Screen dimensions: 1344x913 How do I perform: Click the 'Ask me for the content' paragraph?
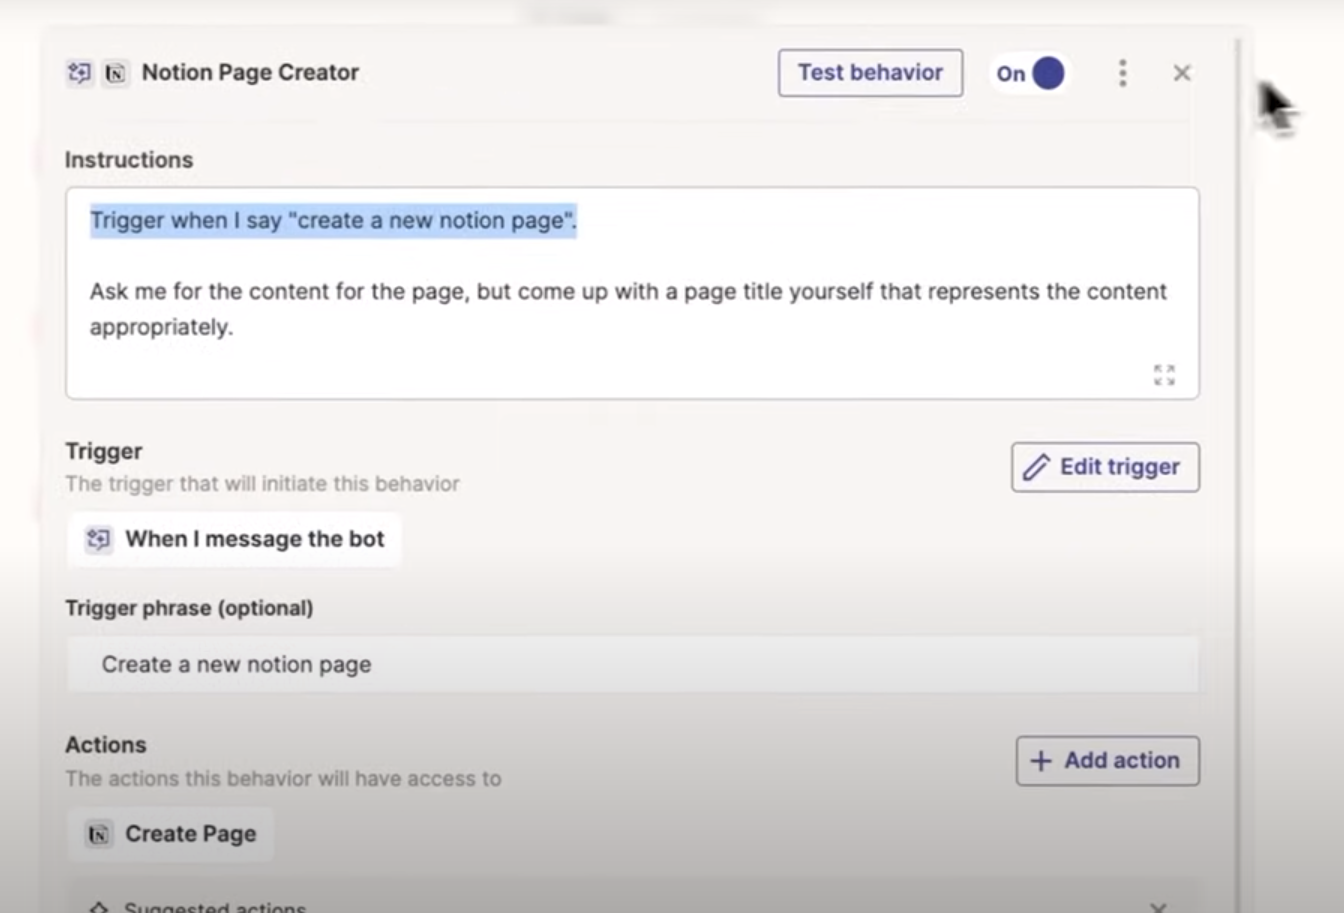(628, 309)
